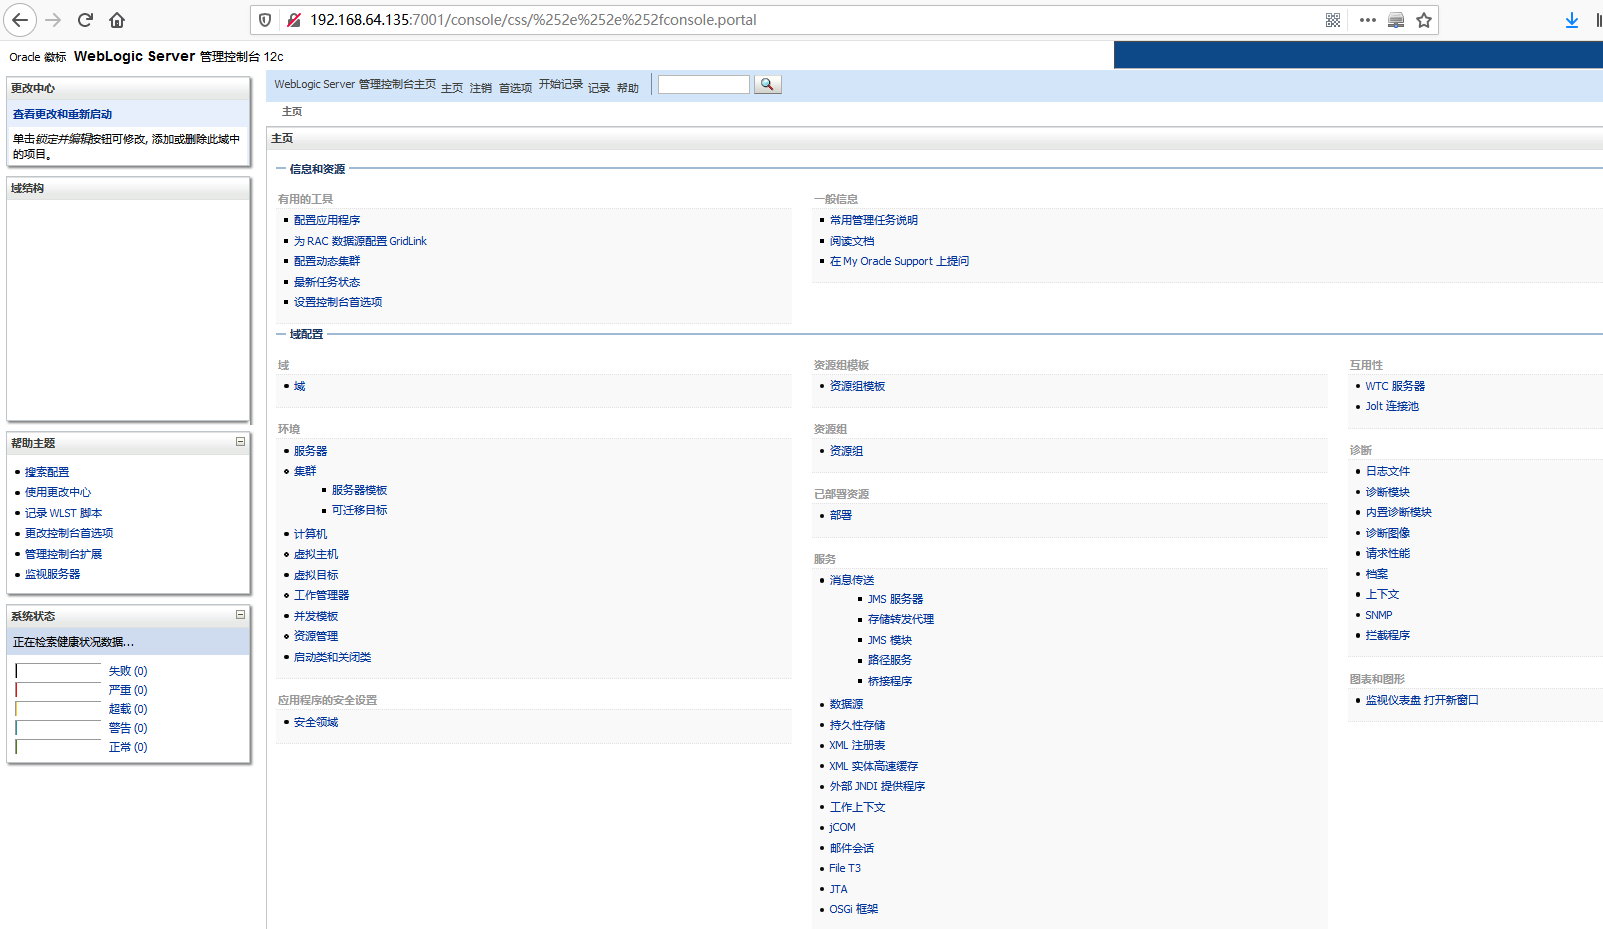The image size is (1603, 929).
Task: Click 失败 (0) status link
Action: point(128,671)
